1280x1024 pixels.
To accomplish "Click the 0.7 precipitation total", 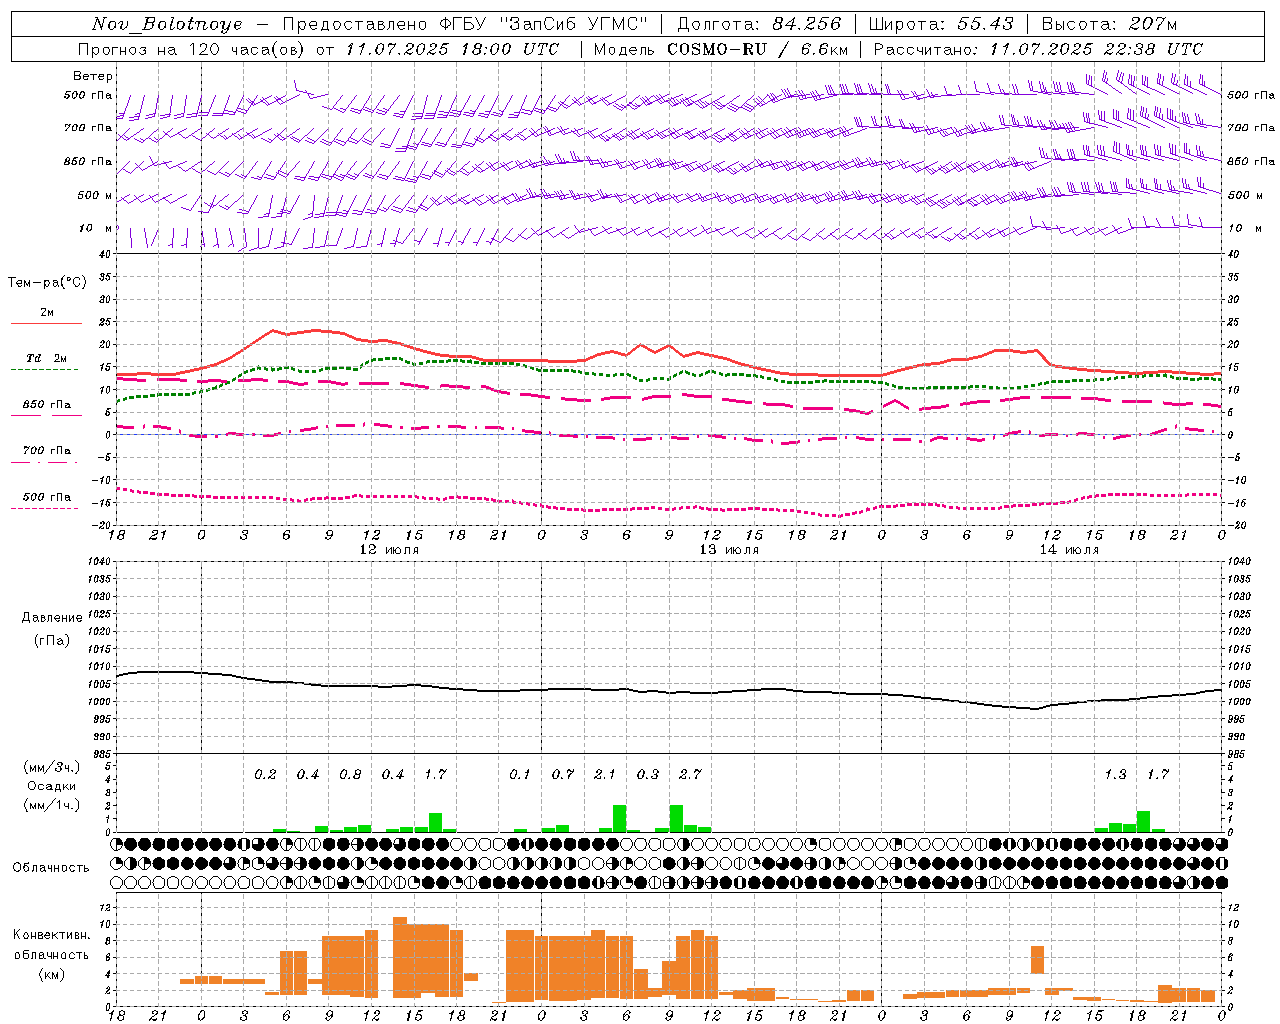I will point(563,774).
